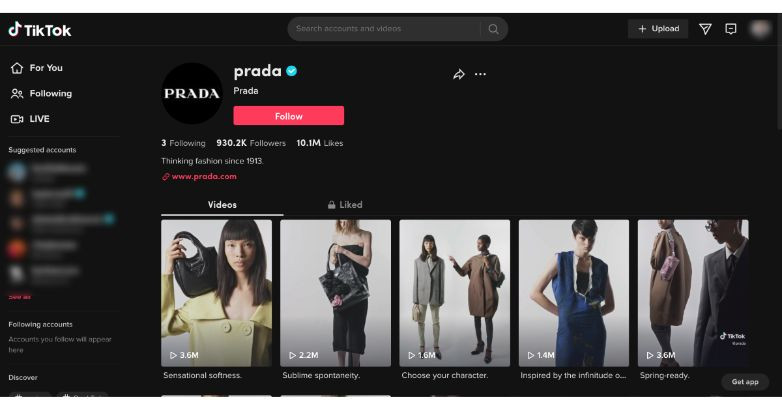This screenshot has width=782, height=410.
Task: Open the three-dot more options menu
Action: [x=480, y=74]
